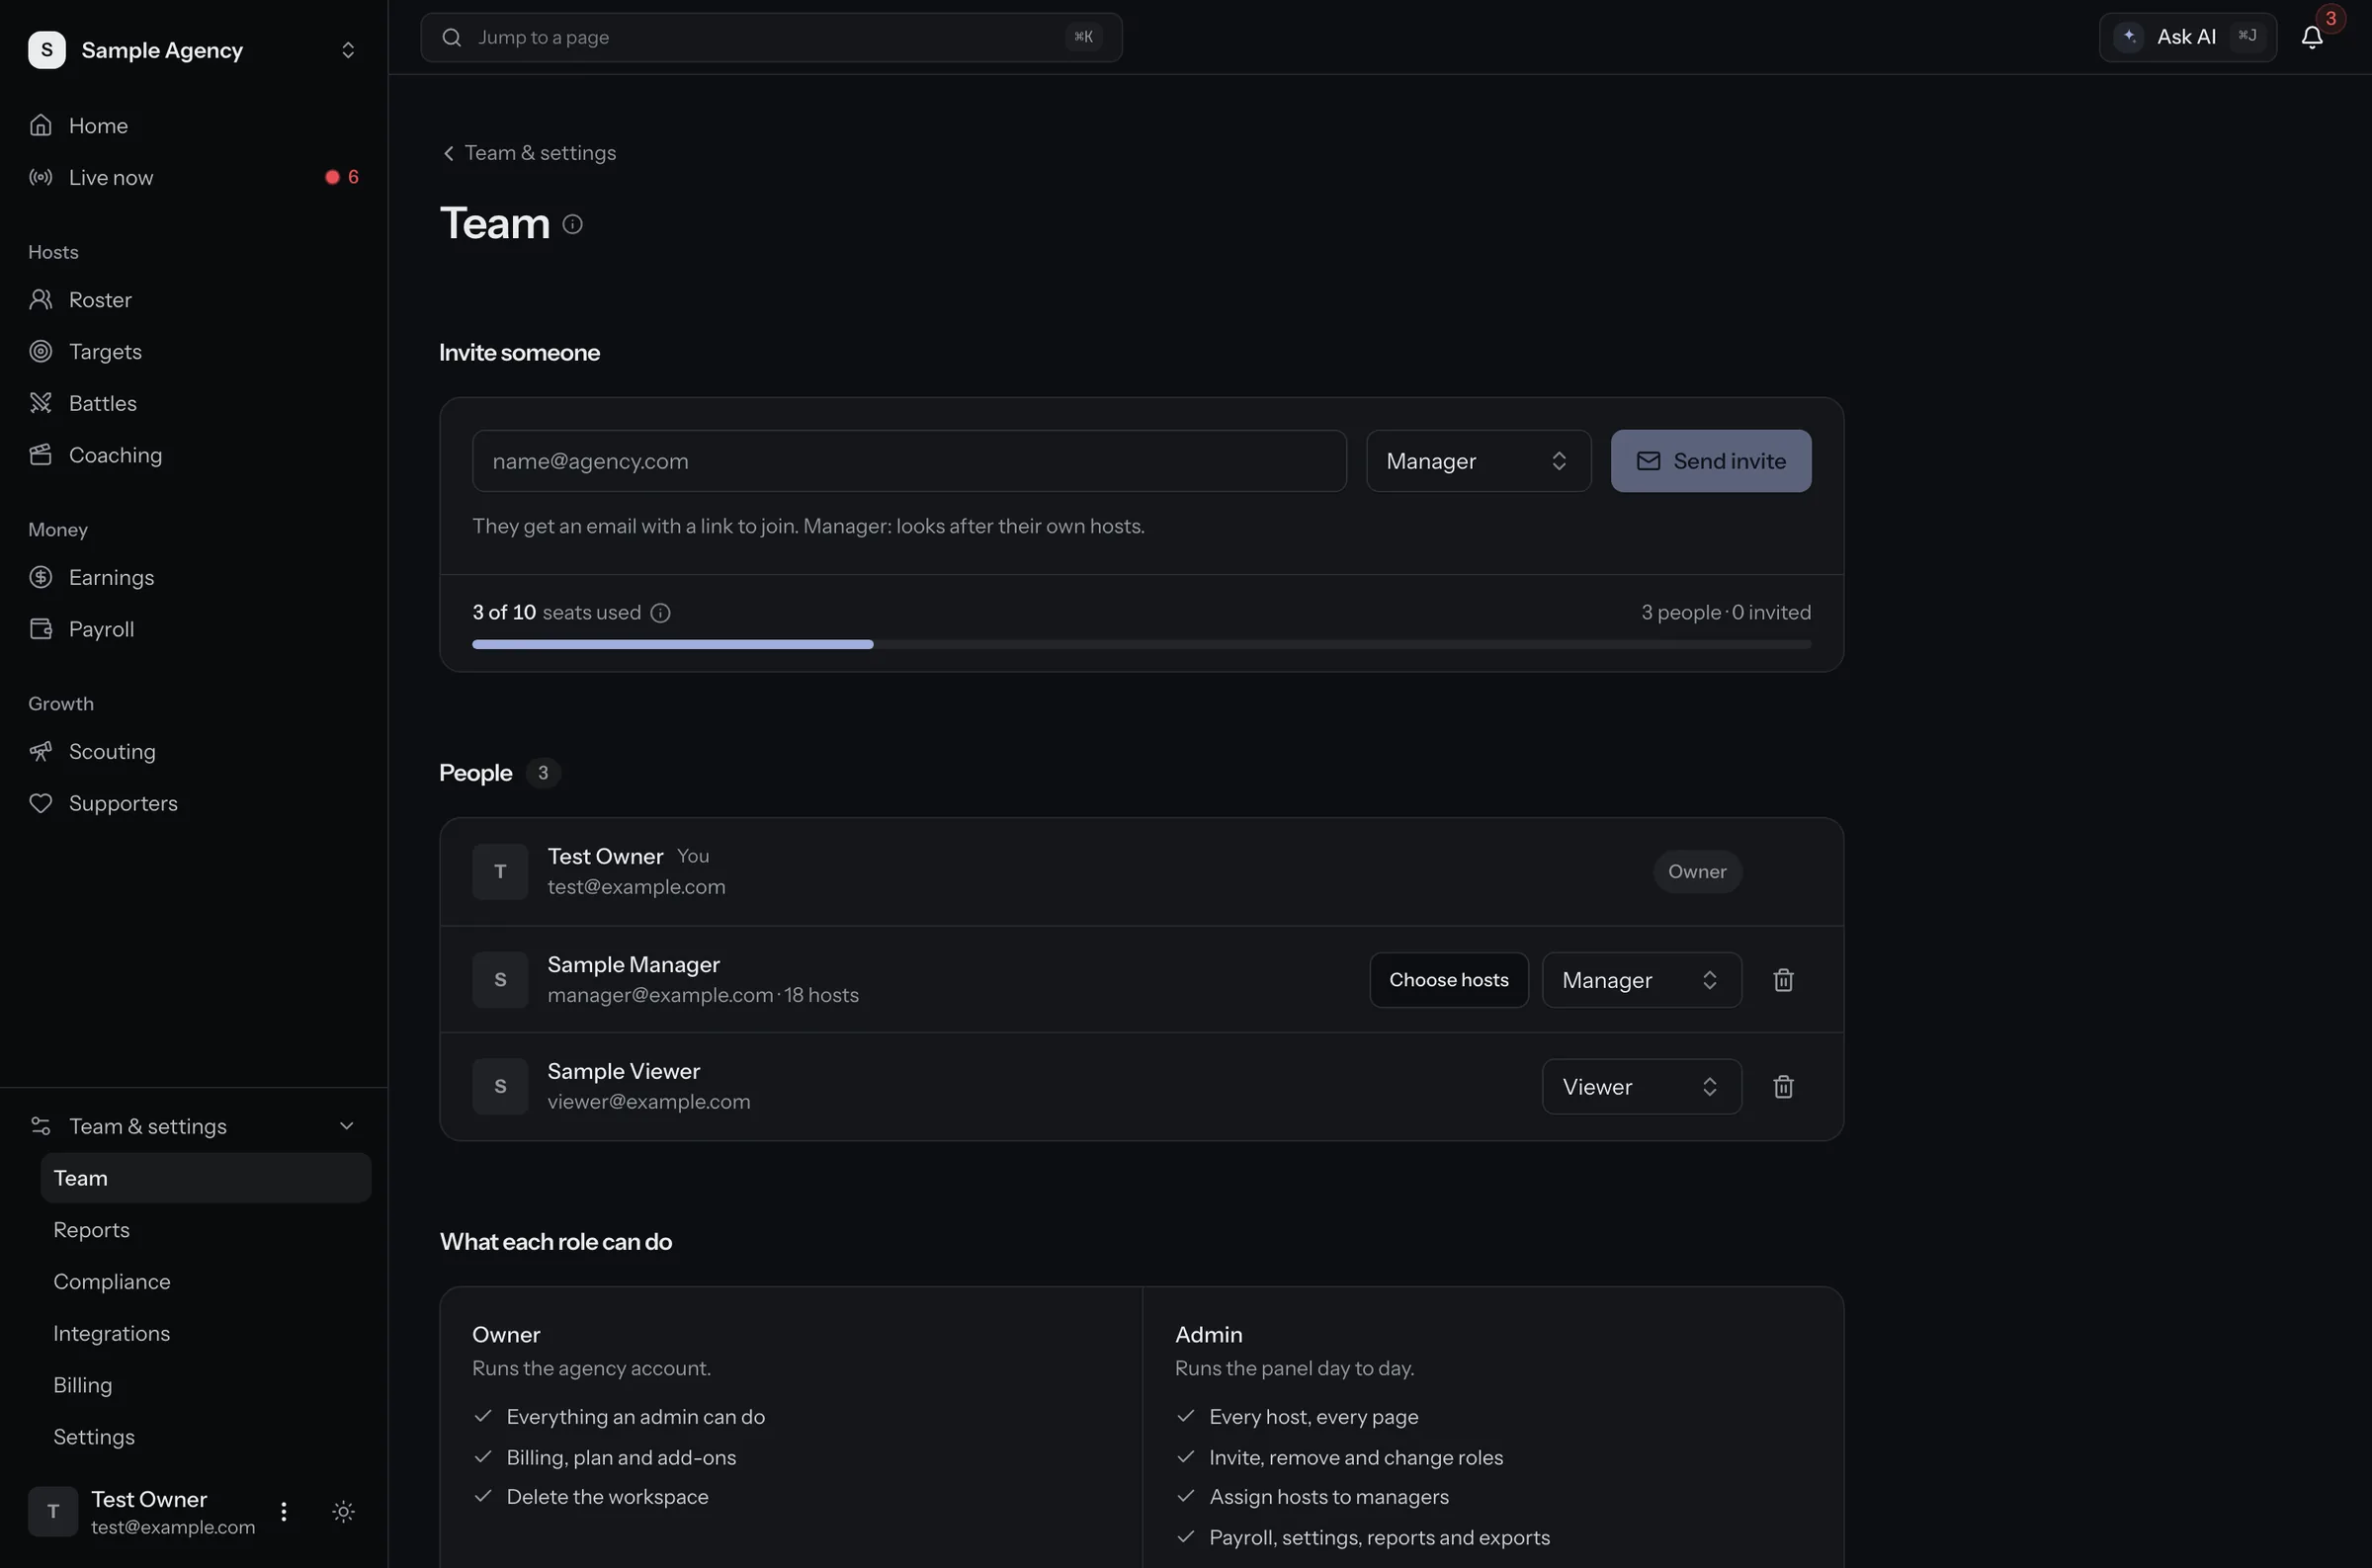
Task: Click the Ask AI button
Action: tap(2187, 37)
